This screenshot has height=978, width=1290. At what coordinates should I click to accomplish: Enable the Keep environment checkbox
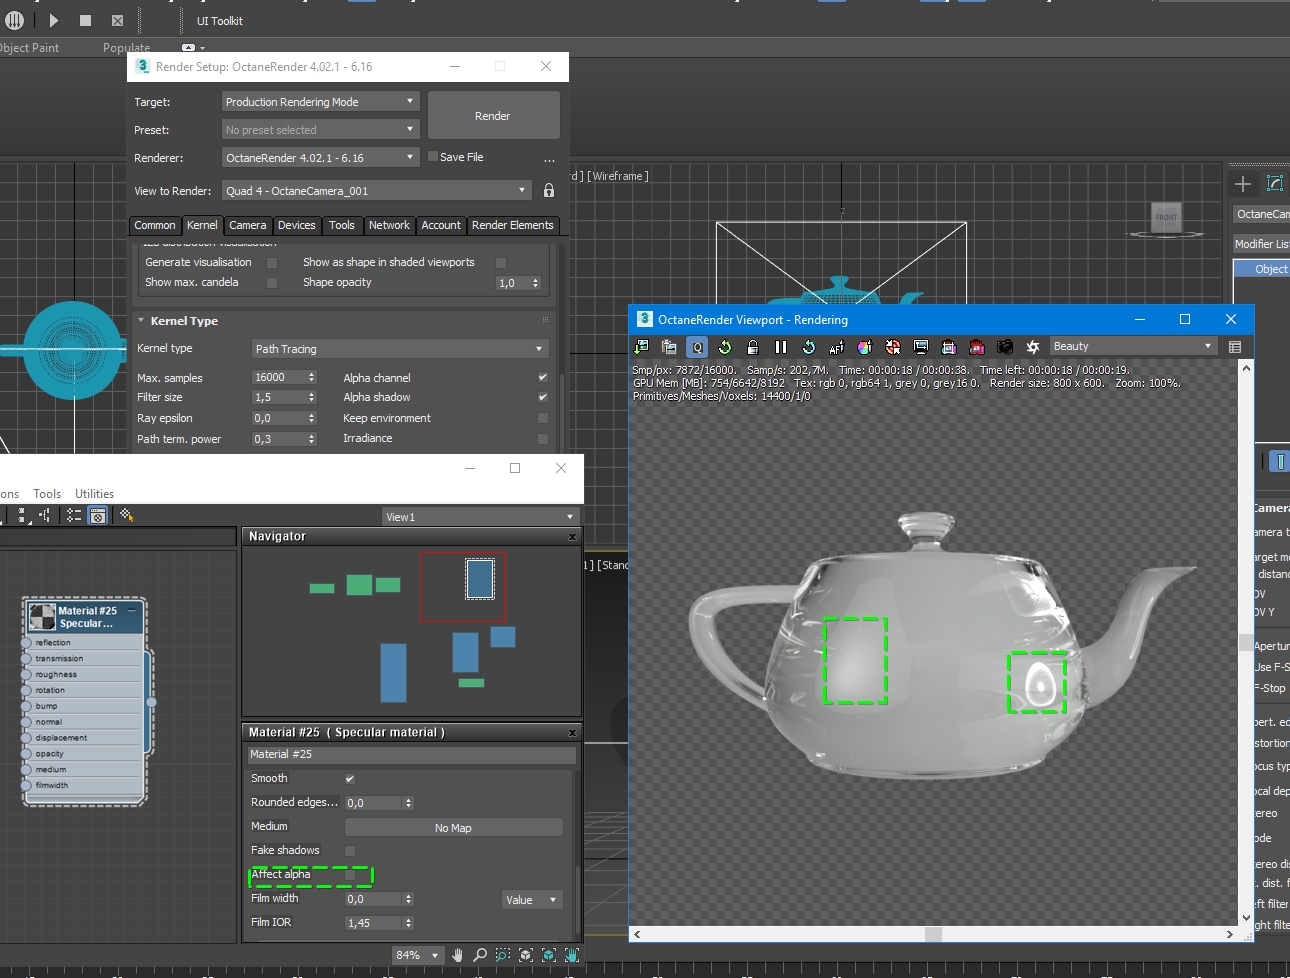point(543,418)
